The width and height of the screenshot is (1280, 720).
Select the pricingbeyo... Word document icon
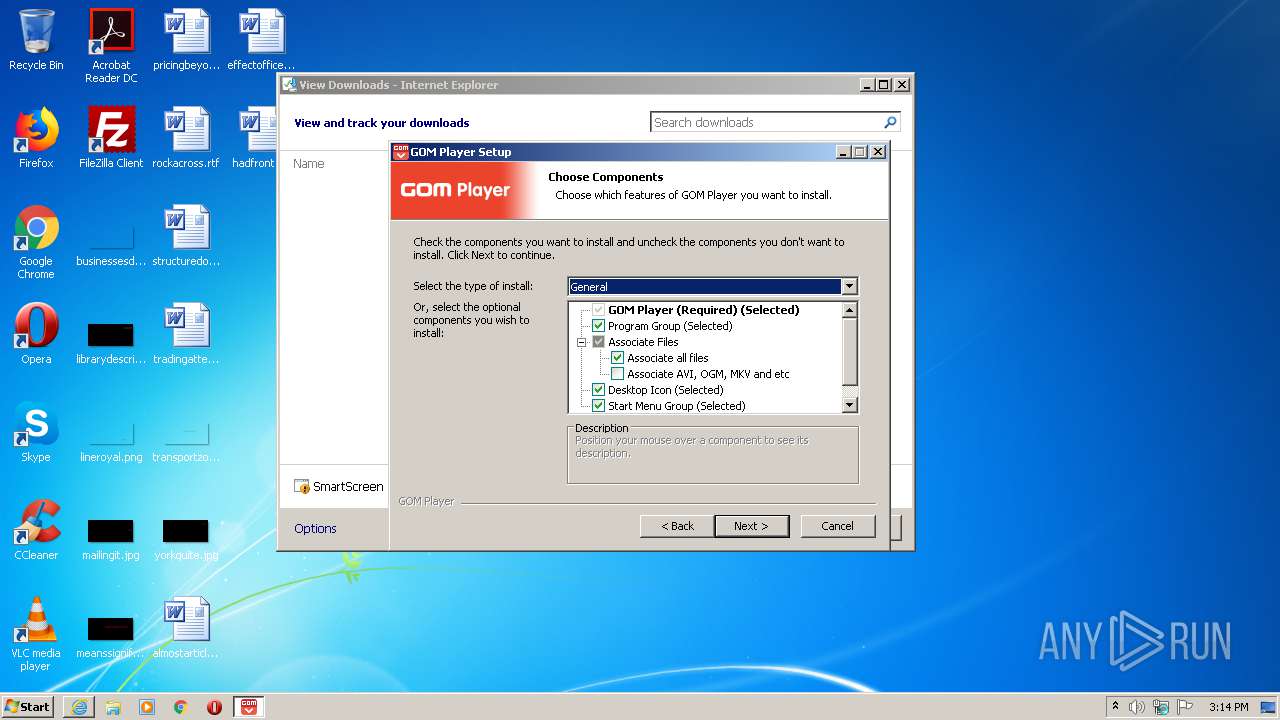tap(186, 40)
